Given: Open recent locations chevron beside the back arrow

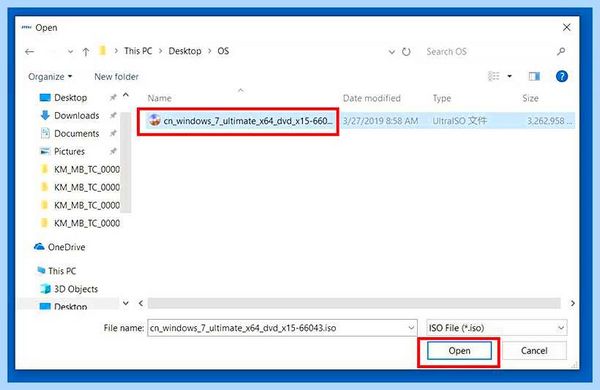Looking at the screenshot, I should pyautogui.click(x=70, y=52).
